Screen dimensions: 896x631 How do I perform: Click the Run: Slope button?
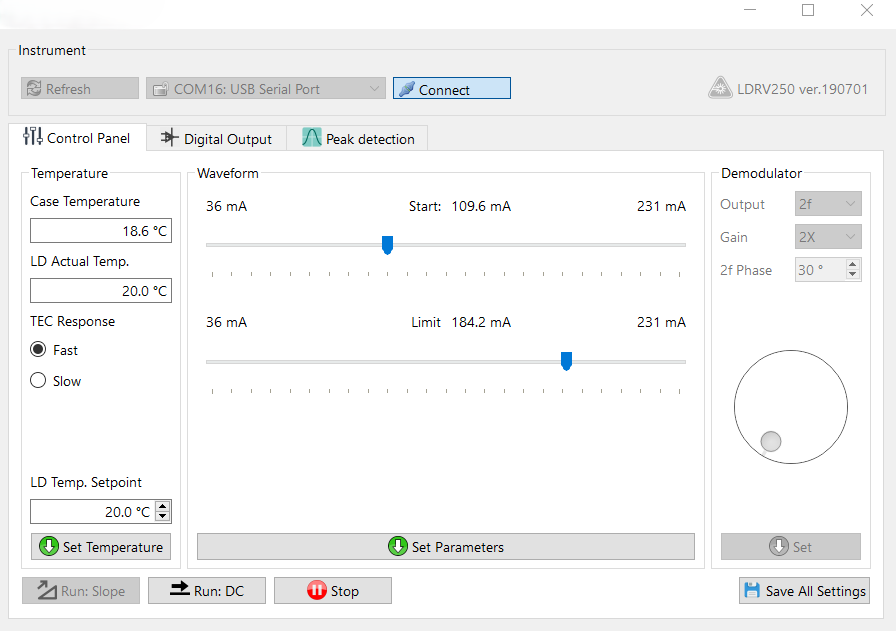coord(82,591)
